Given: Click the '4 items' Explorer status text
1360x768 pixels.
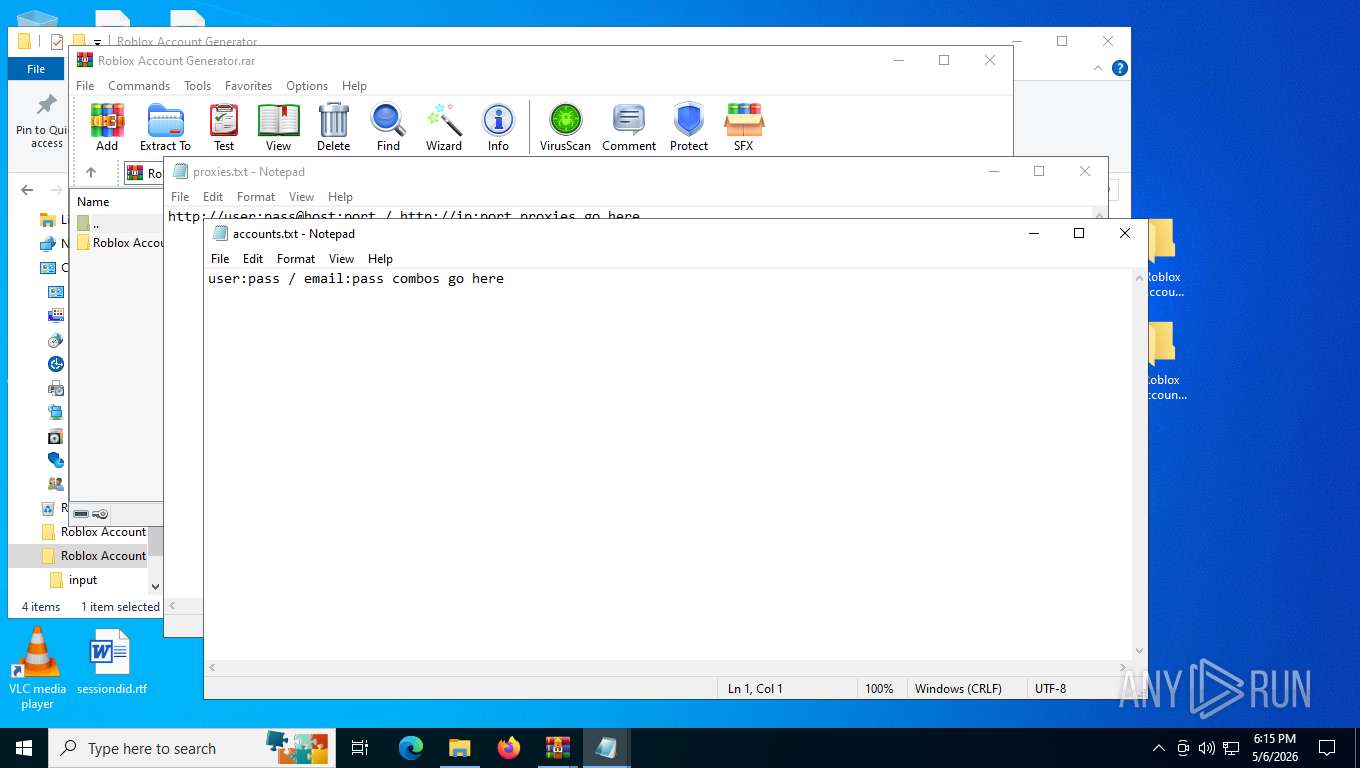Looking at the screenshot, I should (41, 607).
